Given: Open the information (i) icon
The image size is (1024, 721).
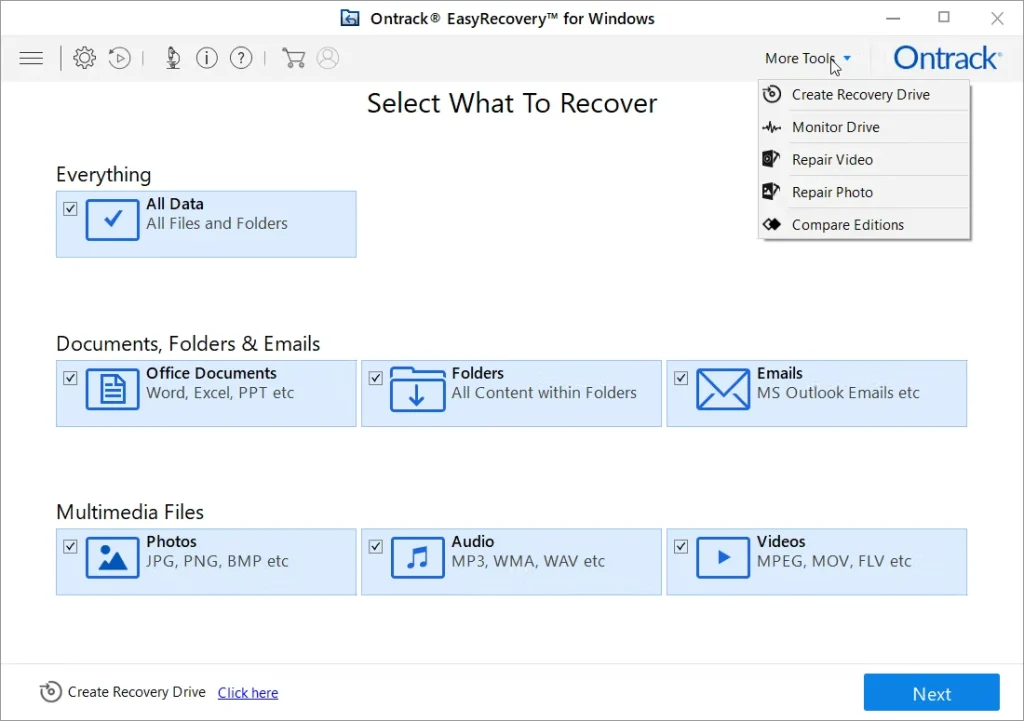Looking at the screenshot, I should (207, 58).
